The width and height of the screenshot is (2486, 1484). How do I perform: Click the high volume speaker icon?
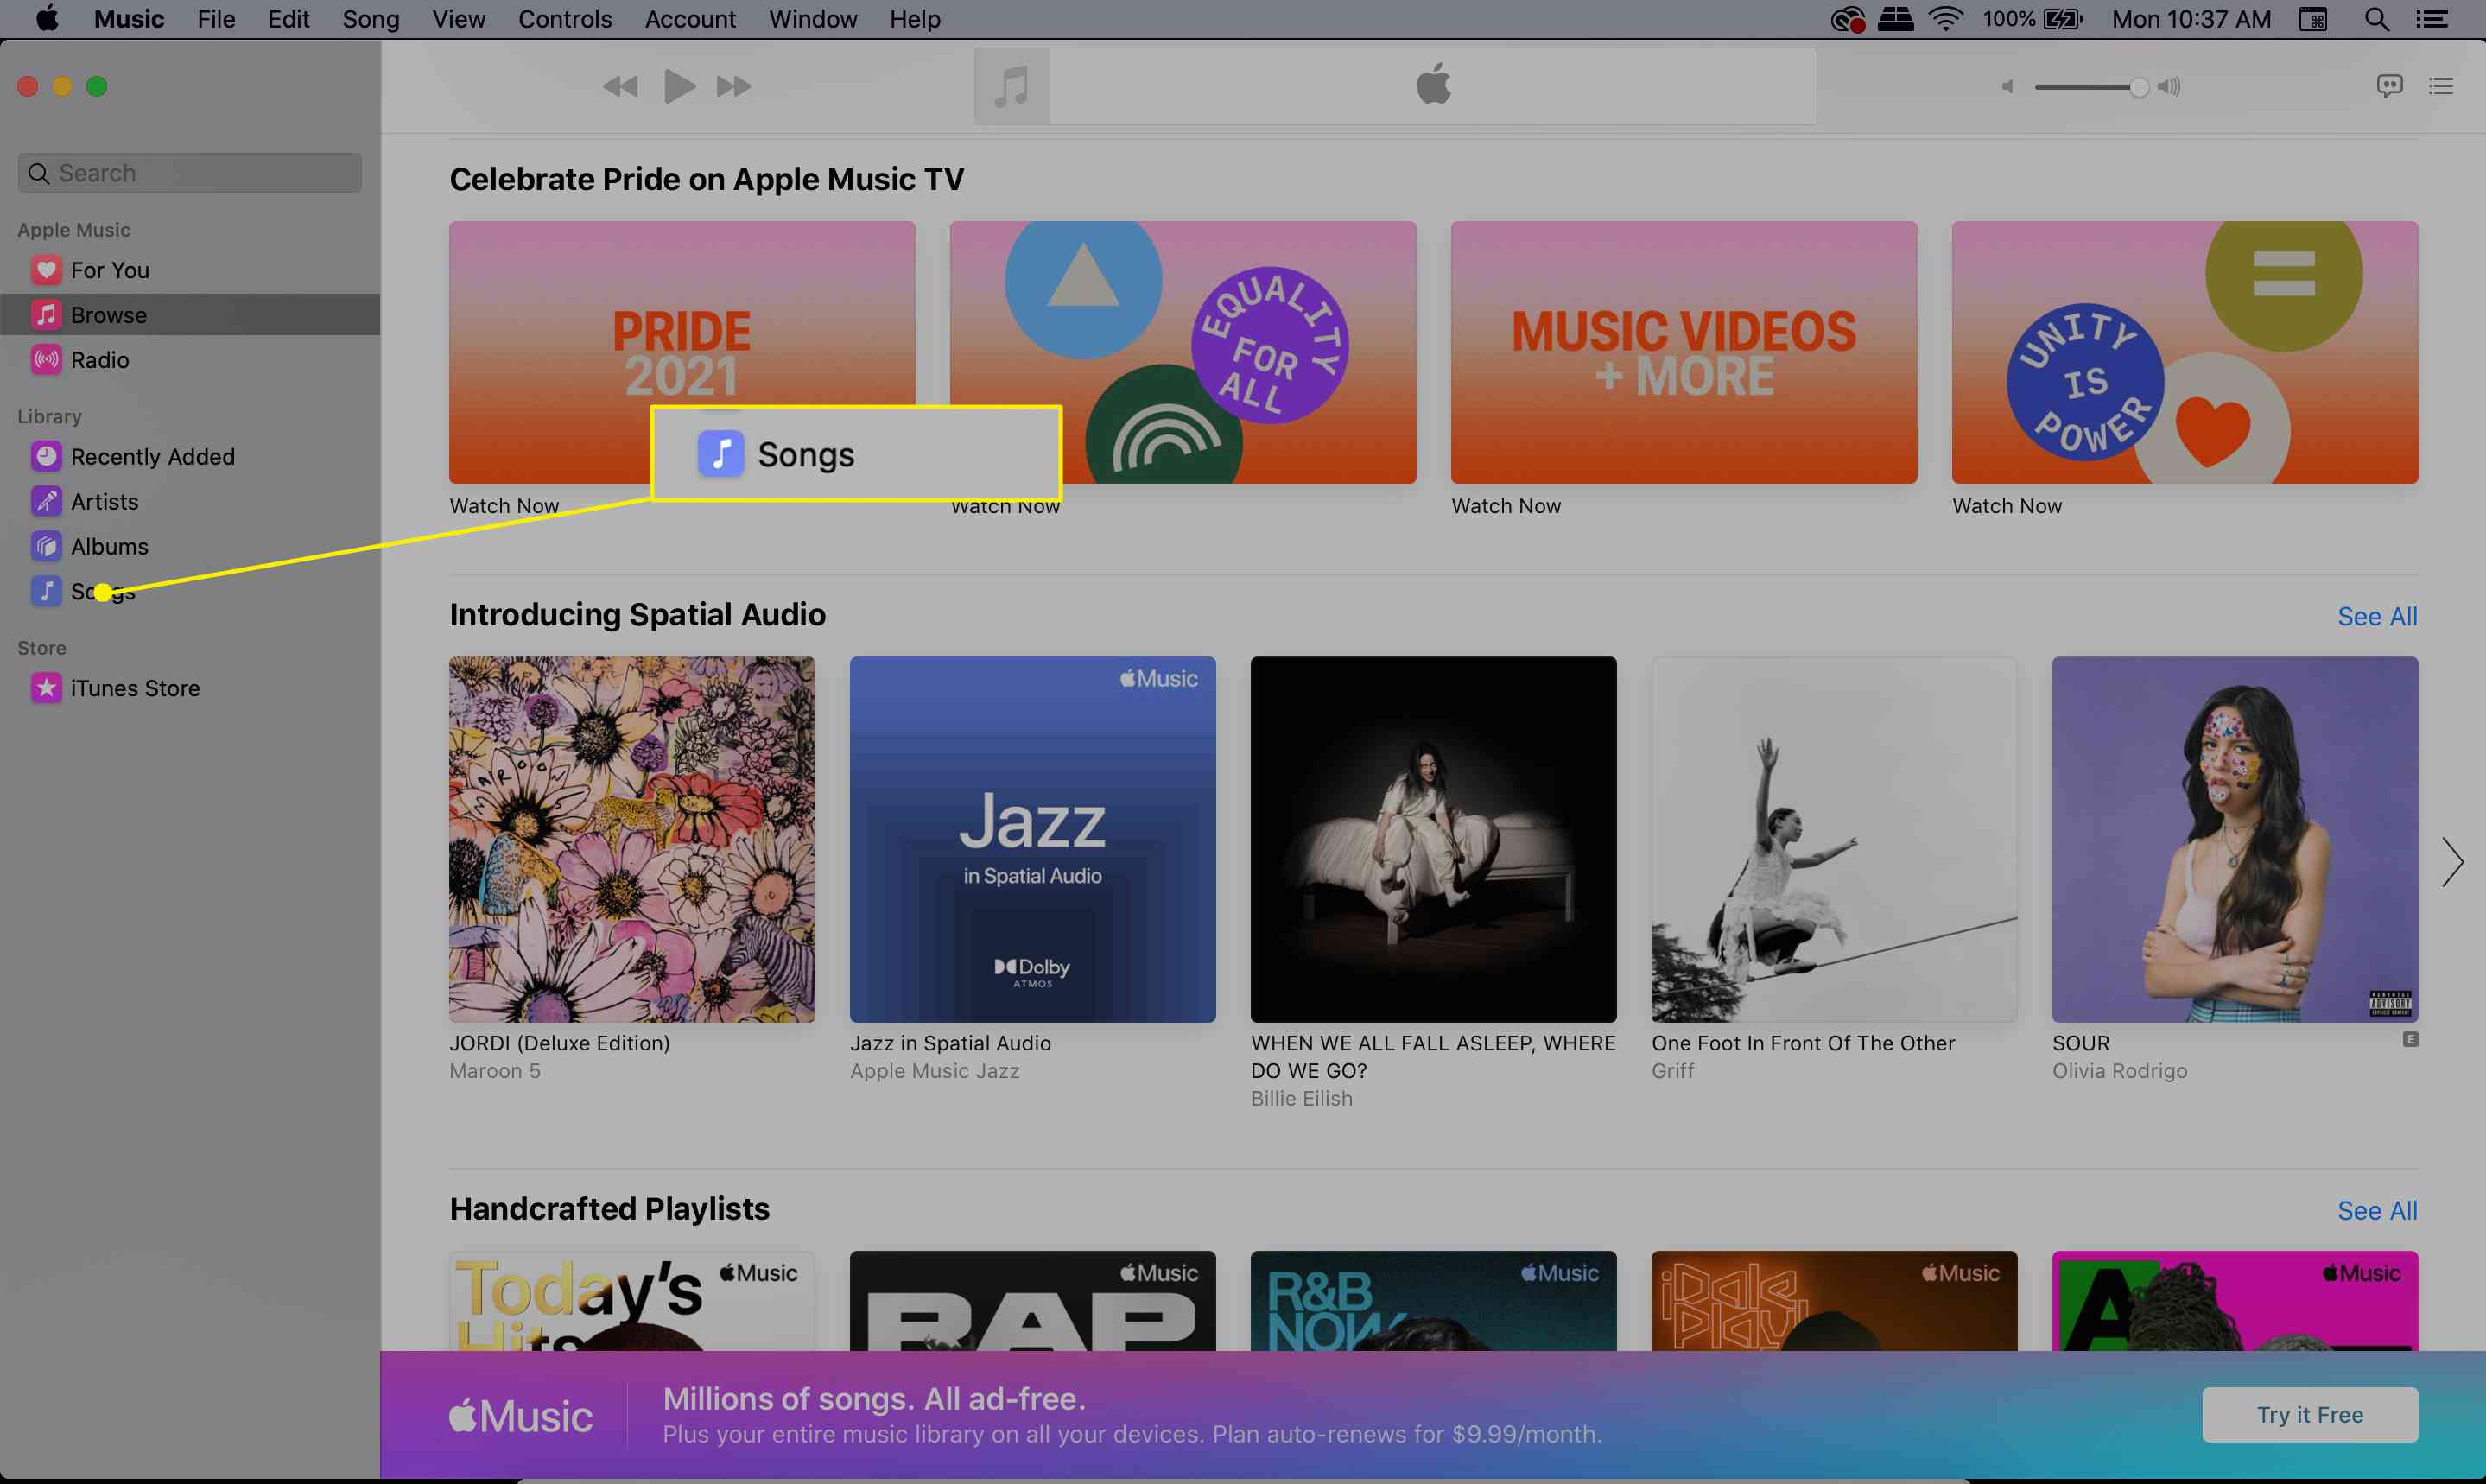2169,87
